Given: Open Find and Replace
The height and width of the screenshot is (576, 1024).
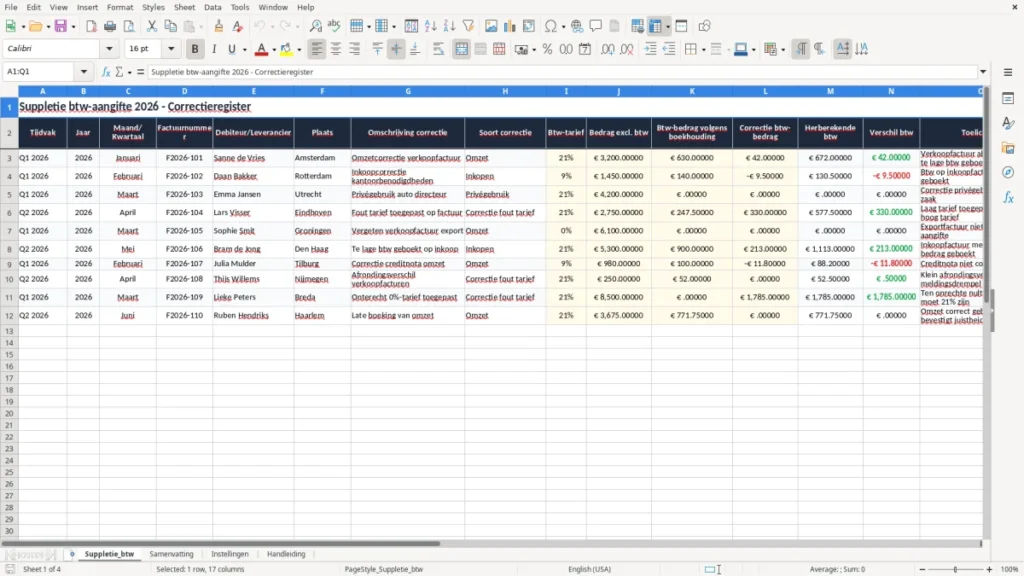Looking at the screenshot, I should 315,26.
